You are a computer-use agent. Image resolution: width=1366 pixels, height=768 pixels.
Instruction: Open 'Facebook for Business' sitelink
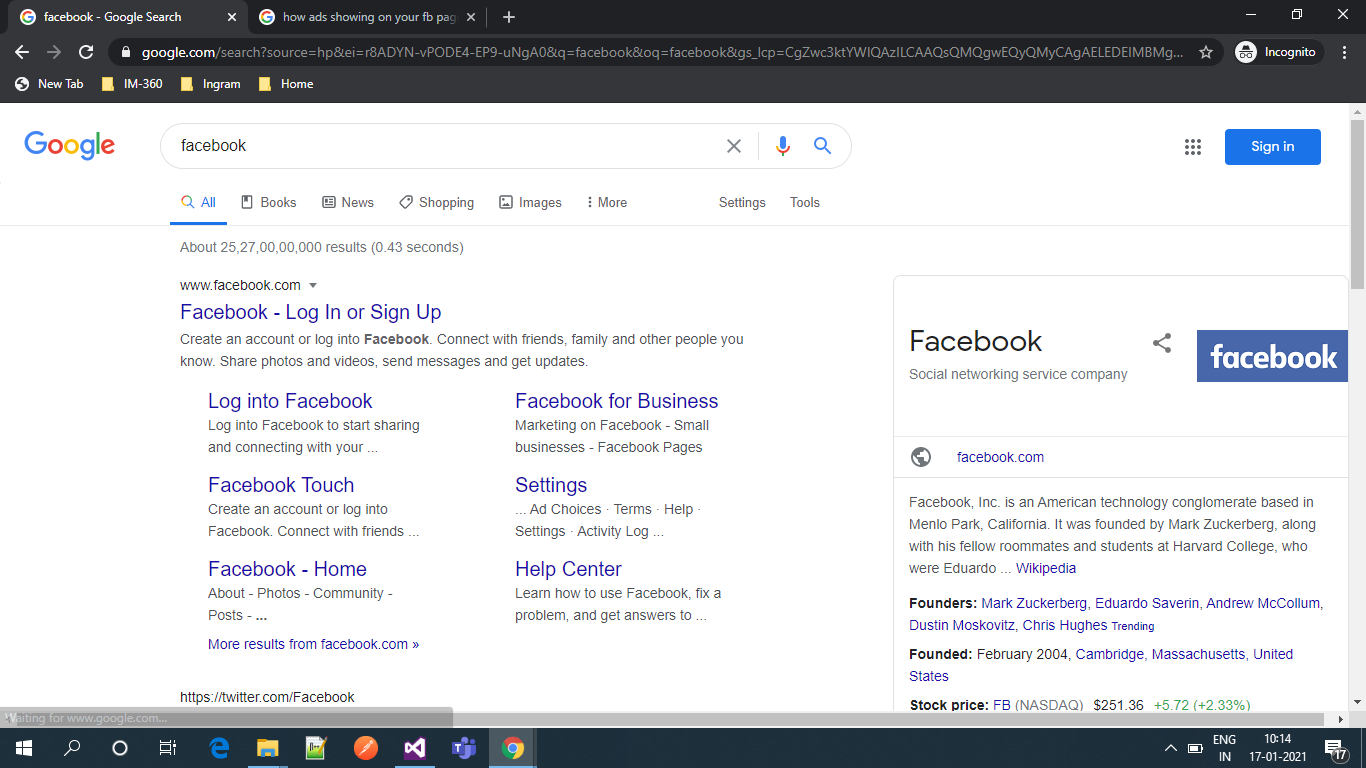click(x=617, y=401)
